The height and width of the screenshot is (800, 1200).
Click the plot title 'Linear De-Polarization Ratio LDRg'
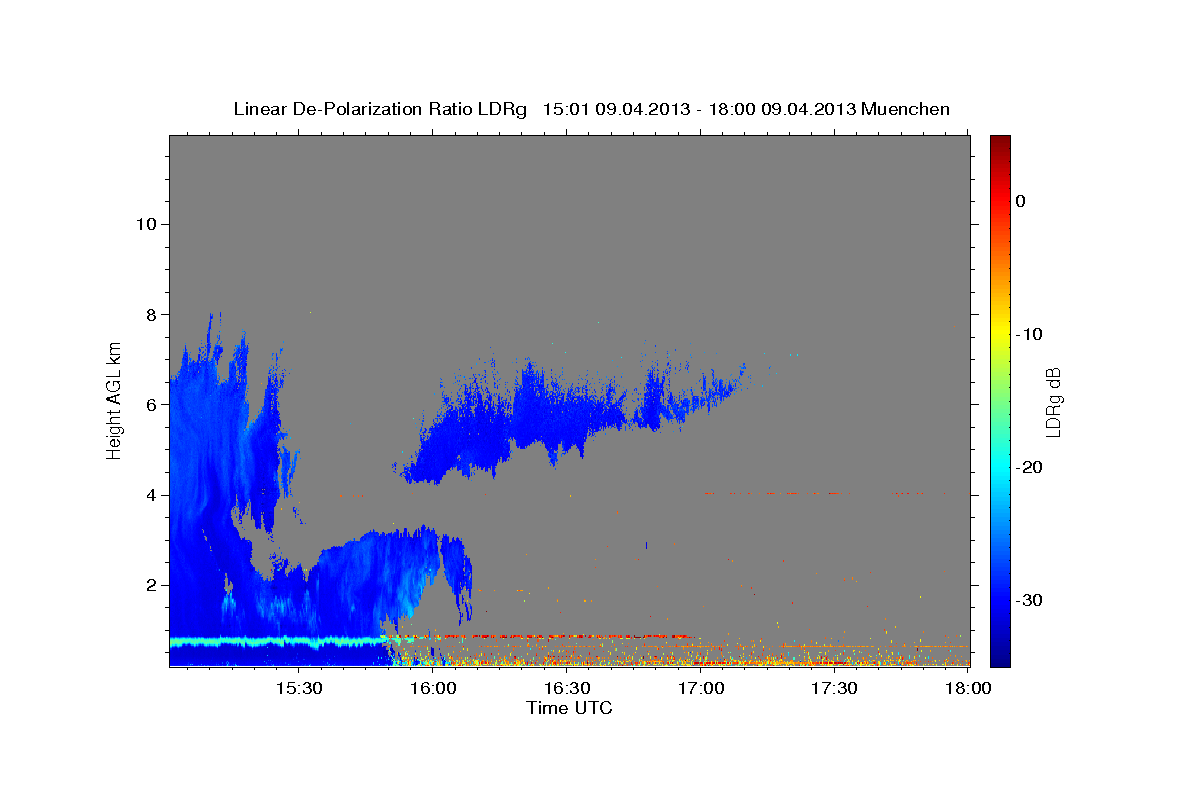[x=380, y=109]
